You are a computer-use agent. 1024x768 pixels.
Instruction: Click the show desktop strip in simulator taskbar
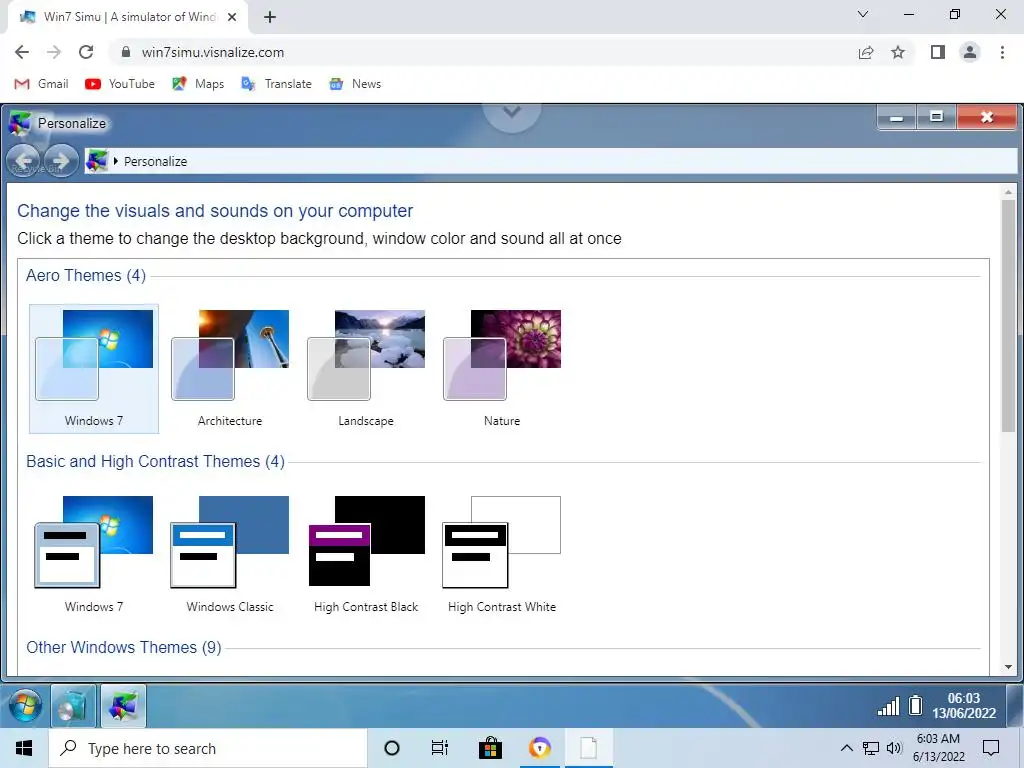[1015, 706]
